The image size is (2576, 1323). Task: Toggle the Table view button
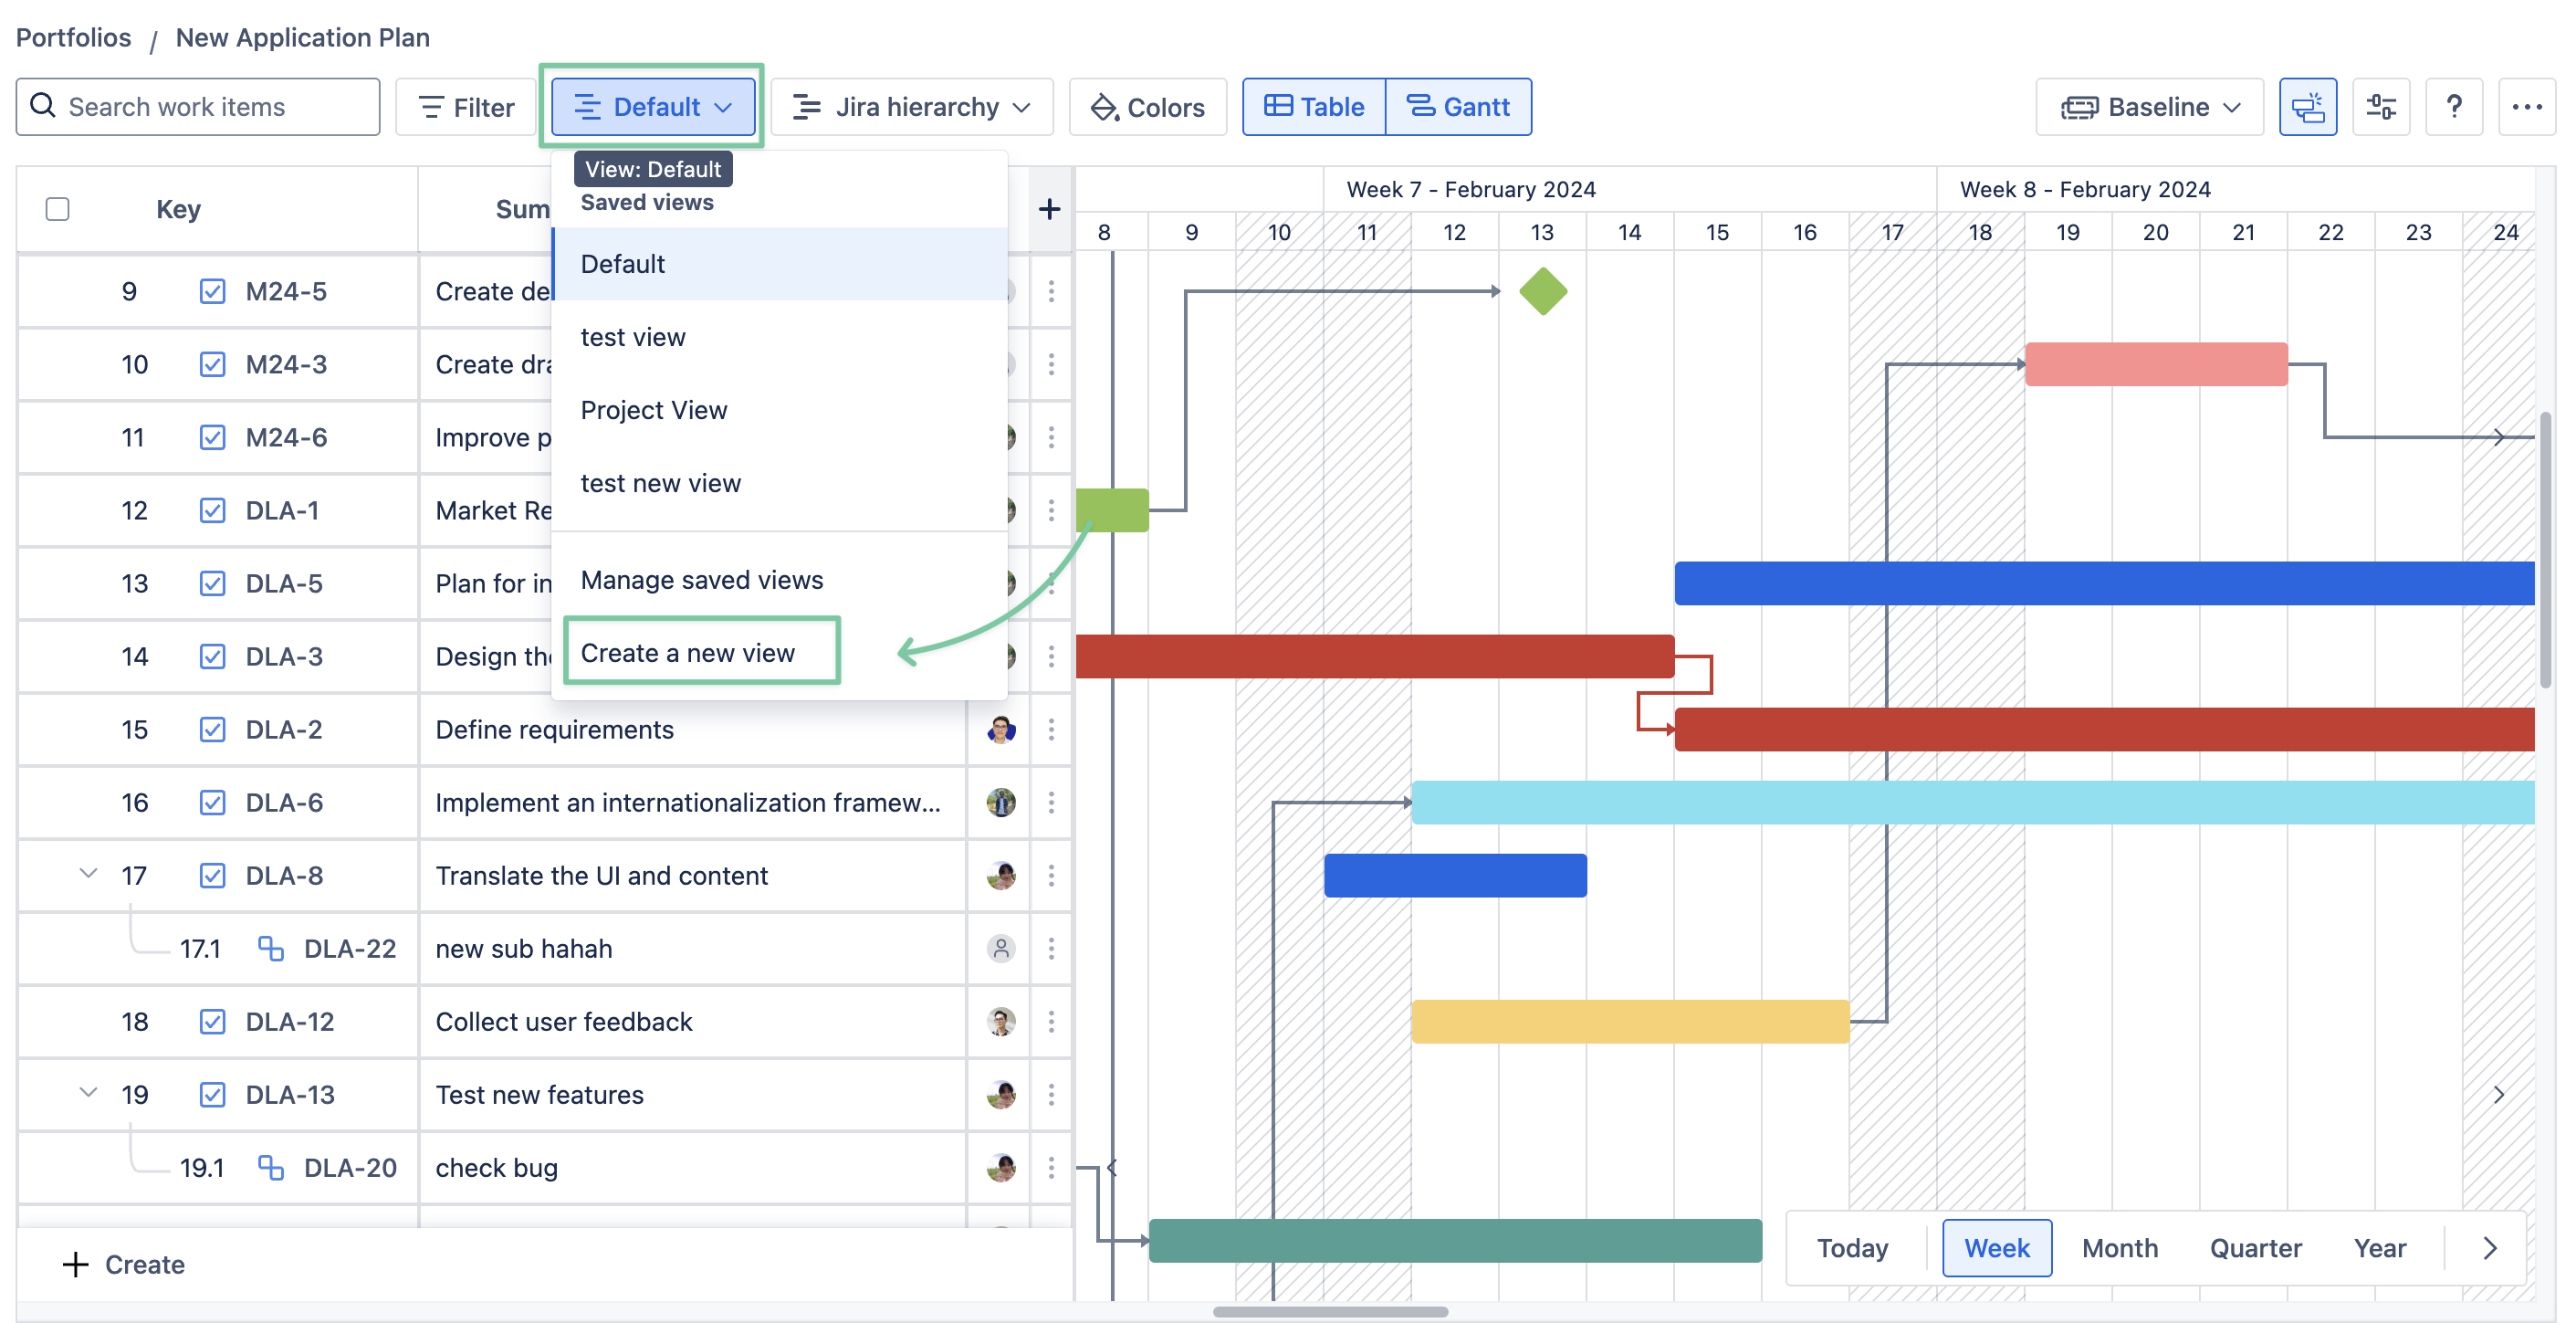click(x=1314, y=106)
